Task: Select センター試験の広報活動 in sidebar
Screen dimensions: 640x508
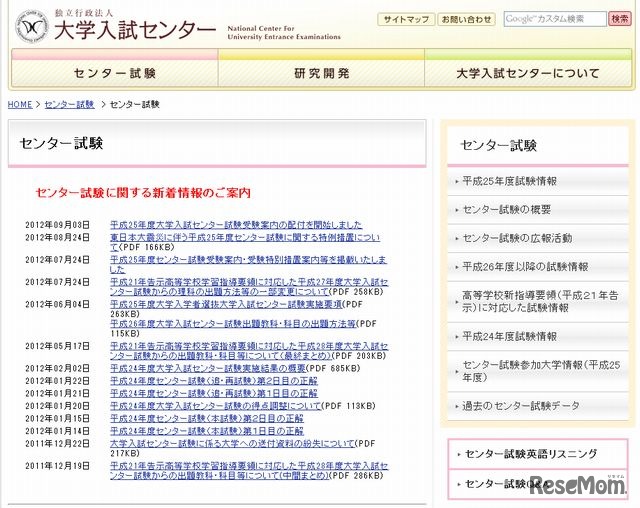Action: [538, 238]
